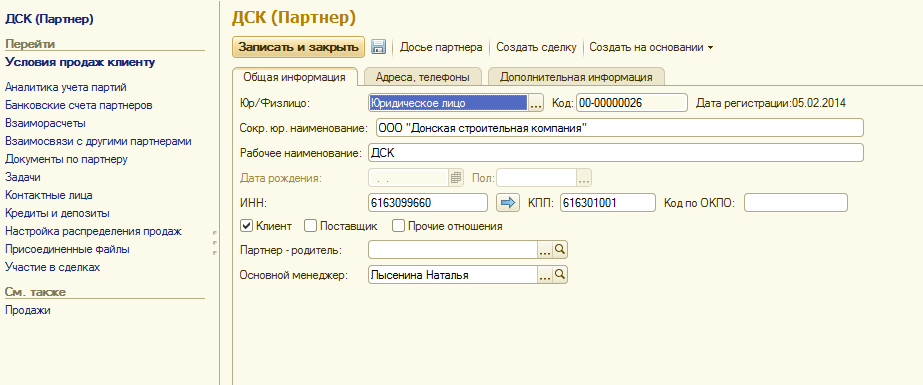This screenshot has height=385, width=923.
Task: Click the sidebar splitter dotted handle
Action: pos(215,242)
